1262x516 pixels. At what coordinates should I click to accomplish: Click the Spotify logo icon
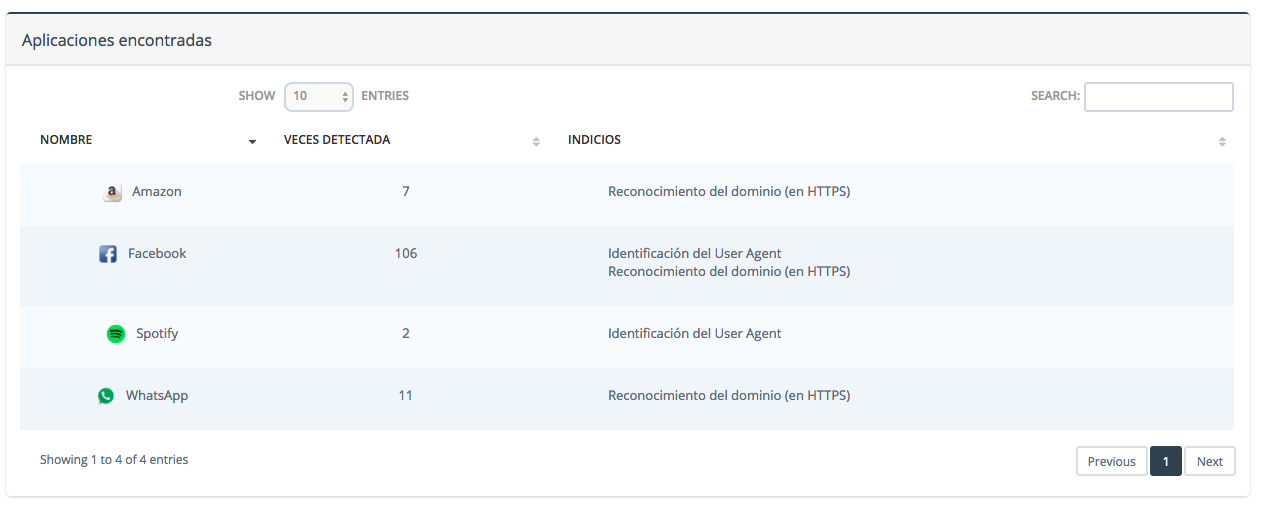click(x=116, y=334)
